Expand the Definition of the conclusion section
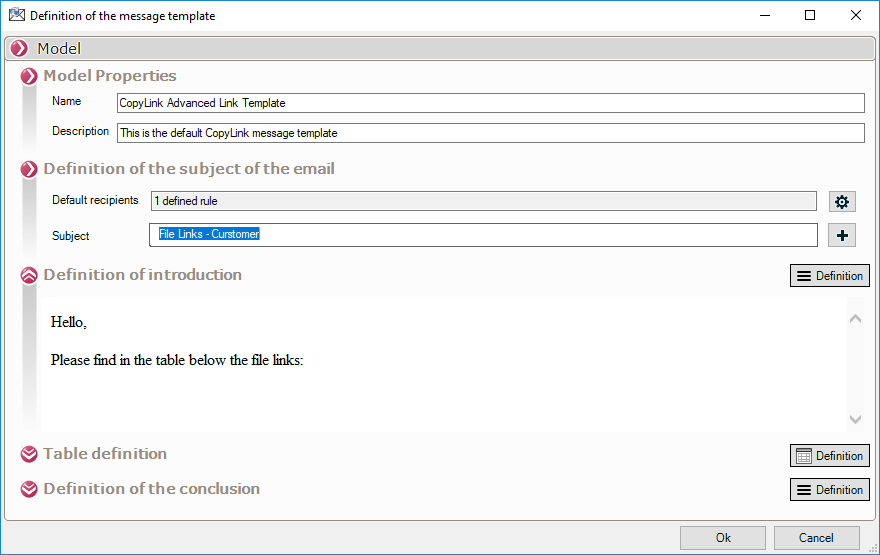This screenshot has height=555, width=880. coord(29,489)
